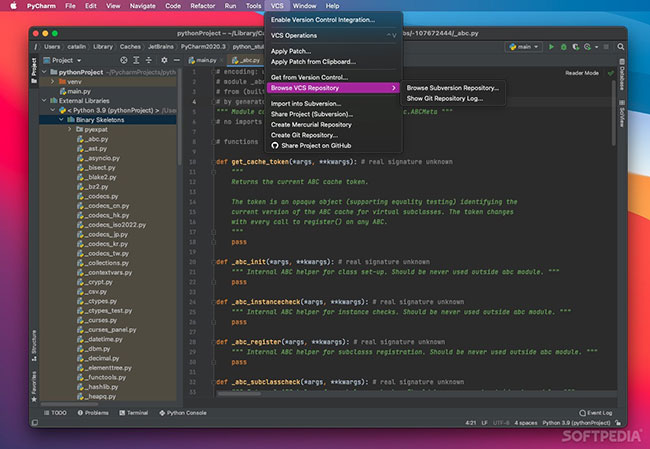The width and height of the screenshot is (650, 449).
Task: Click the 4 spaces indent setting
Action: tap(526, 423)
